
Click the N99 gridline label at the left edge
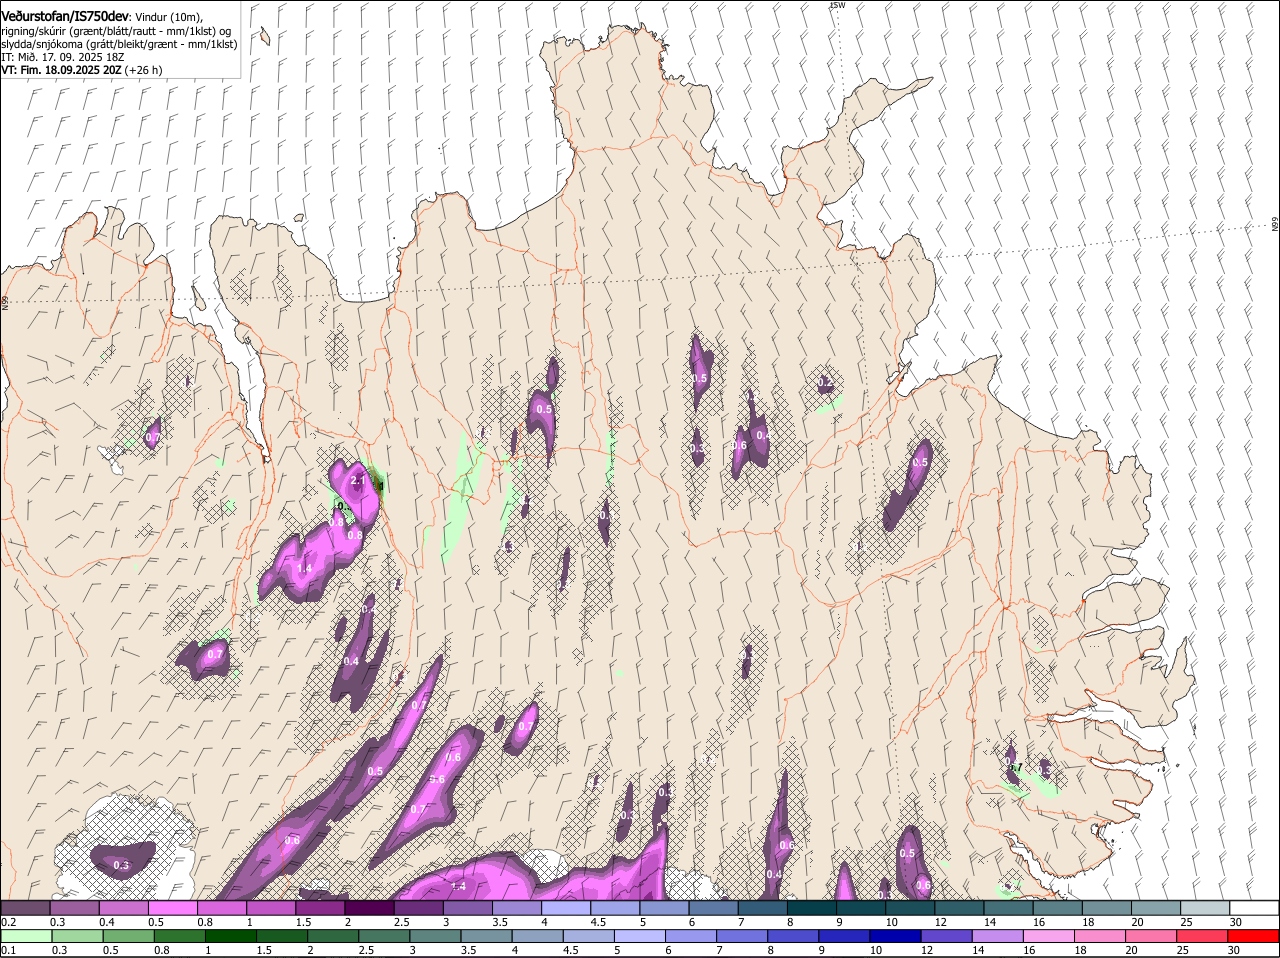pos(5,301)
